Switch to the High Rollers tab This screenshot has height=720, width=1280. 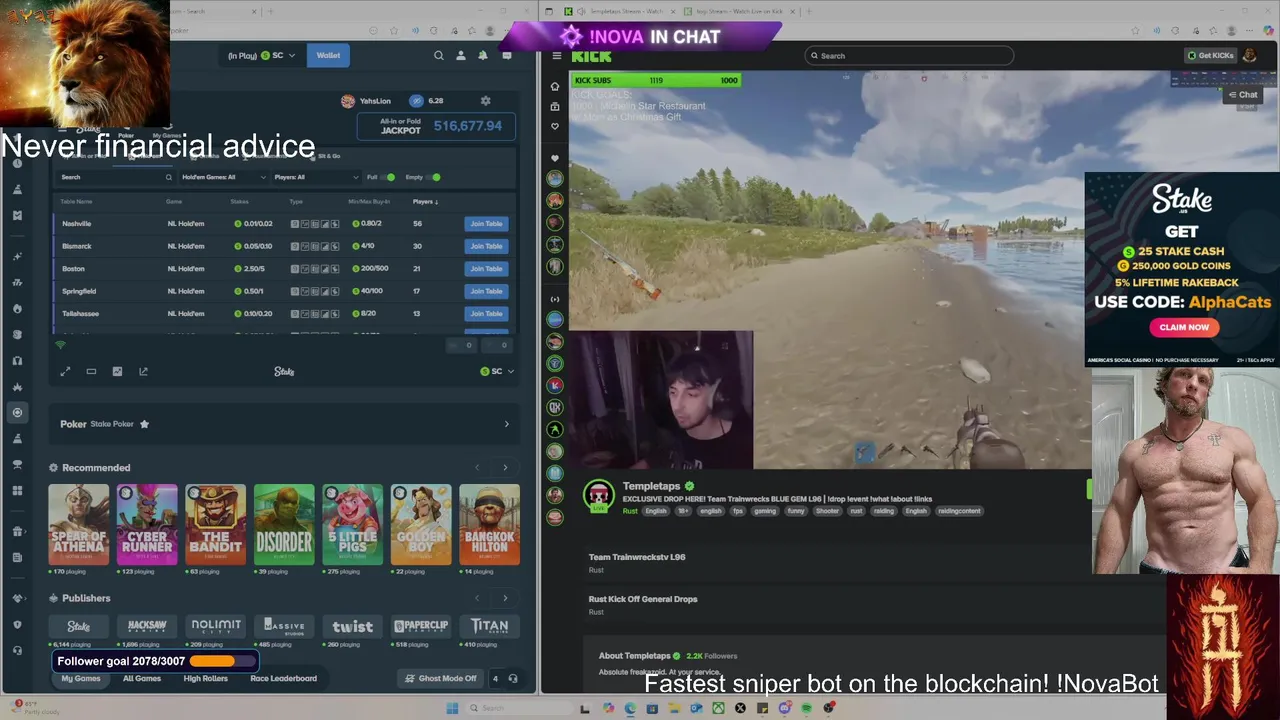point(206,679)
